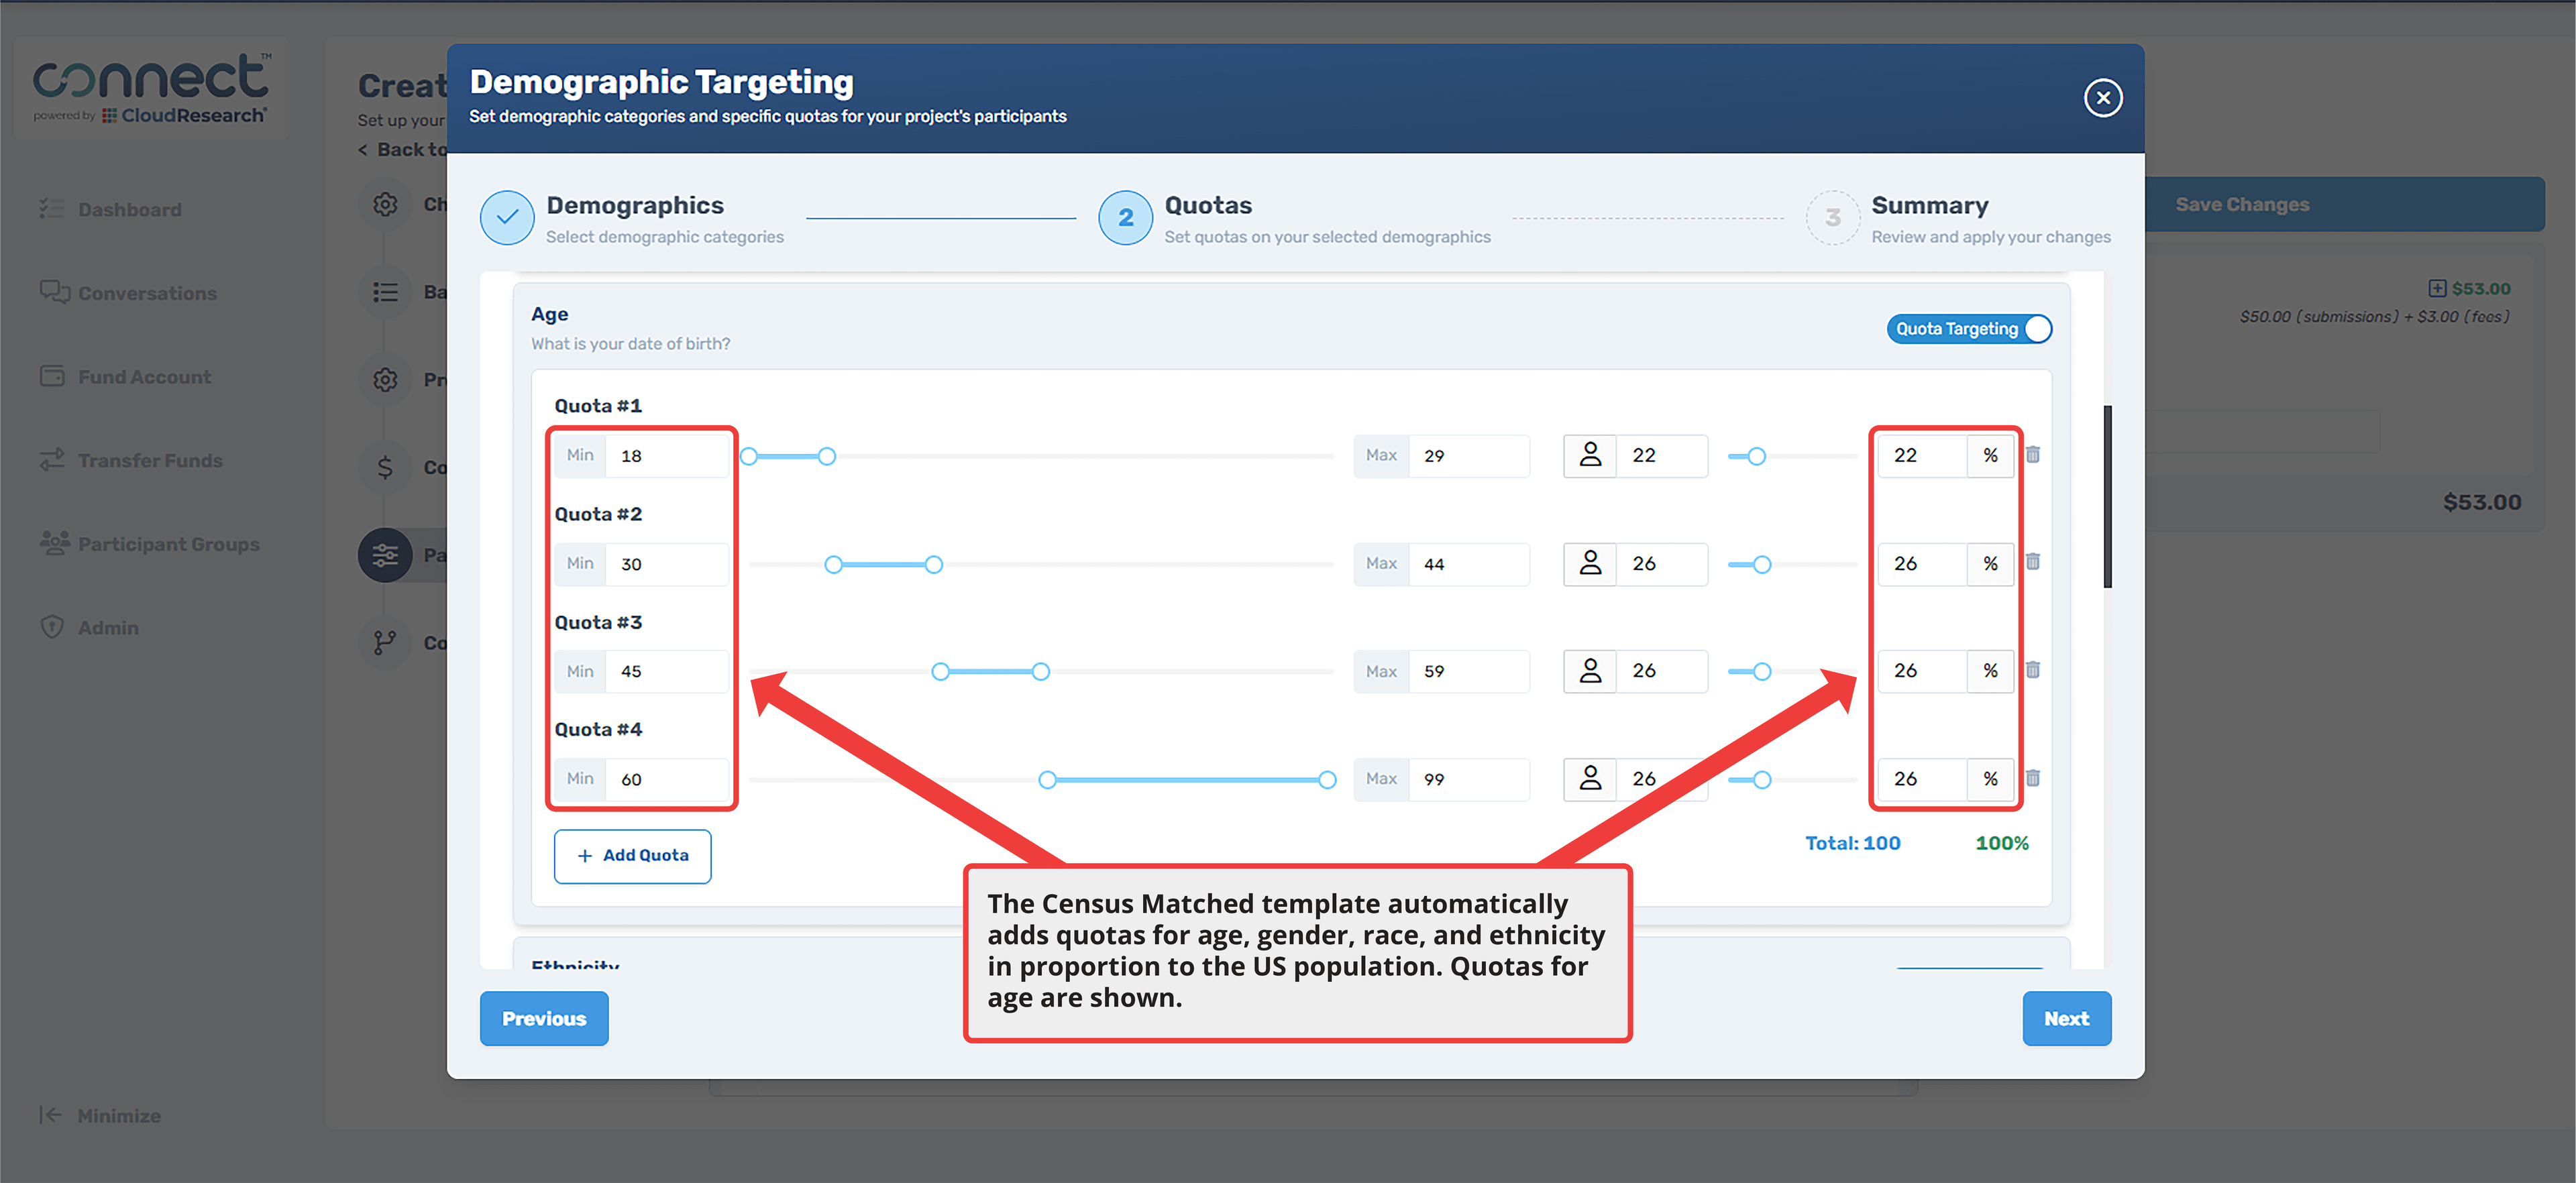
Task: Close the Demographic Targeting dialog
Action: tap(2102, 98)
